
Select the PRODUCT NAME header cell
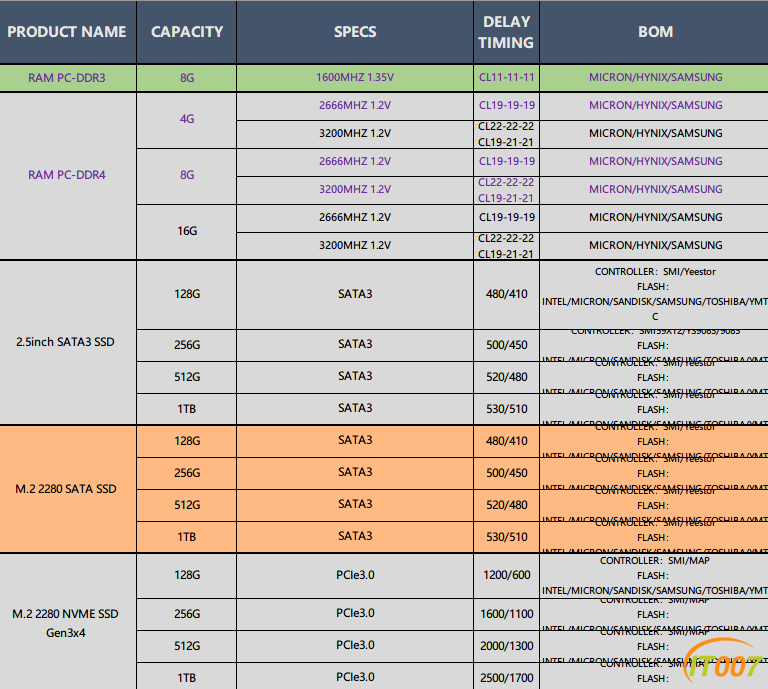68,32
